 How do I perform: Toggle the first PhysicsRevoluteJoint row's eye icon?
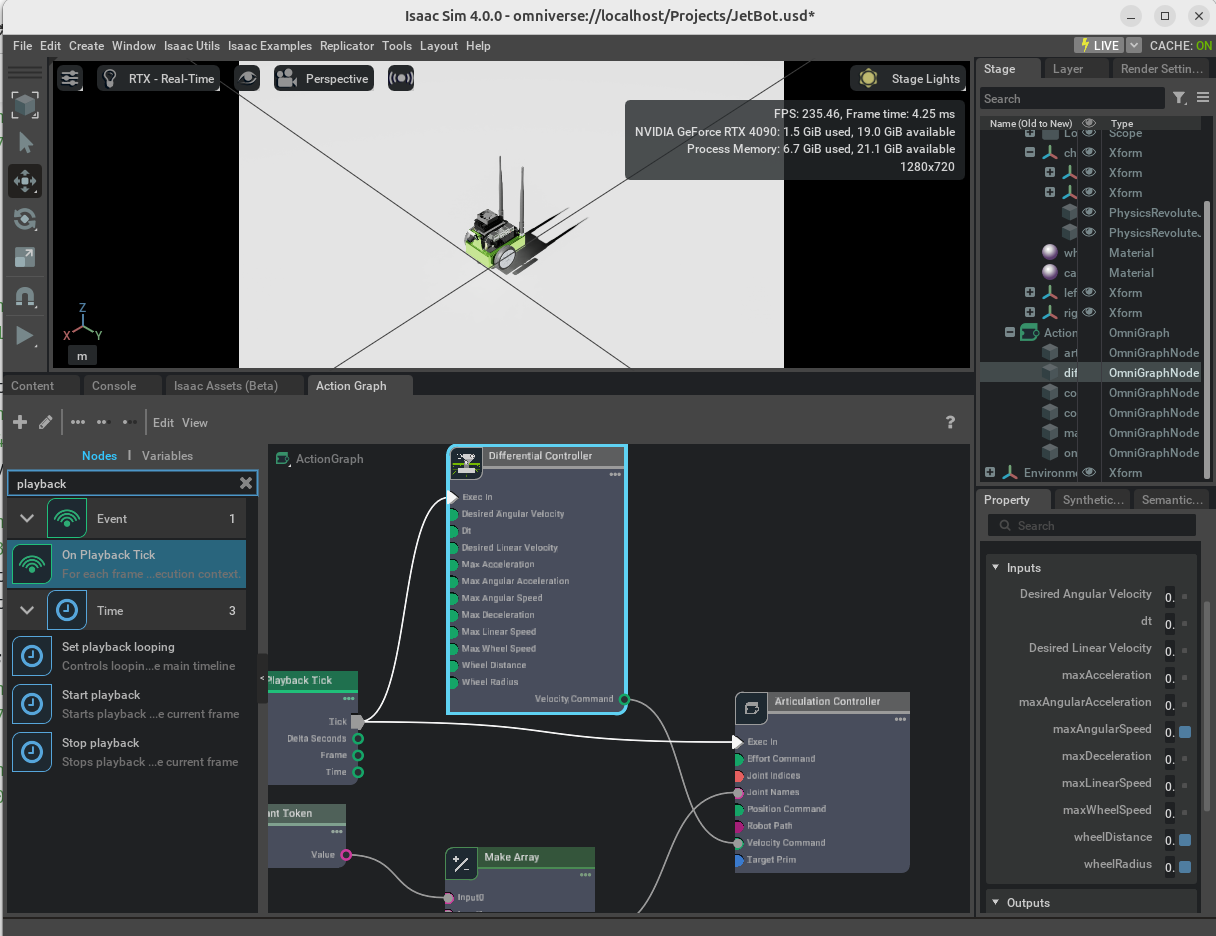1089,212
